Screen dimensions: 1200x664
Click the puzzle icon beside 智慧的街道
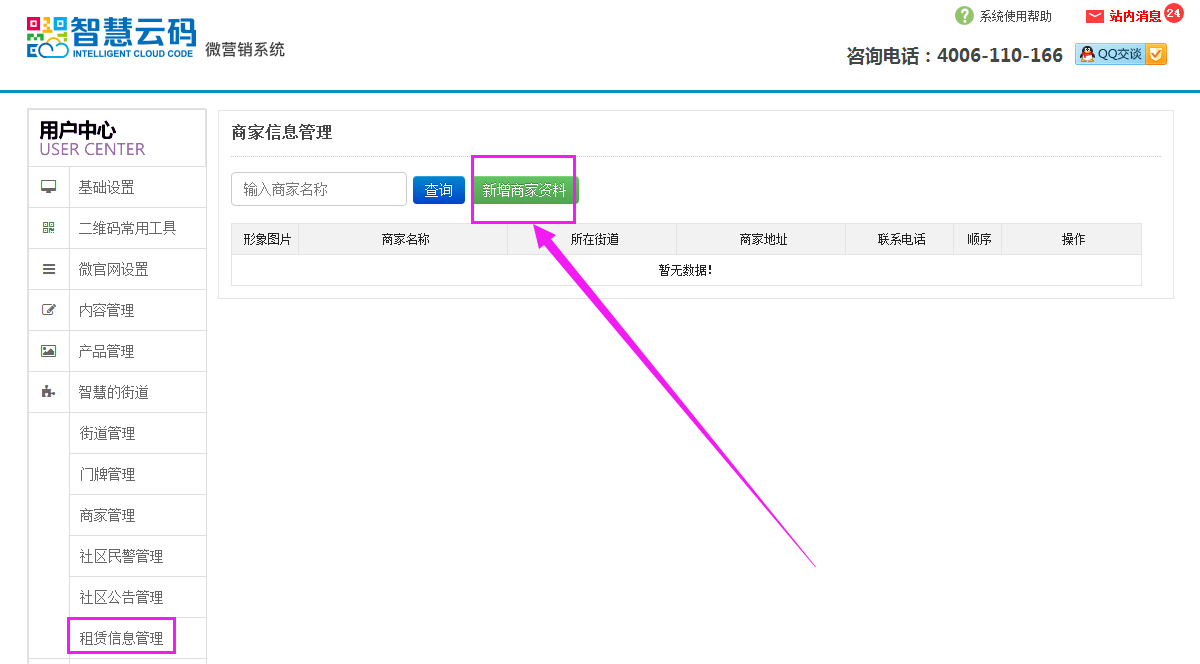[48, 392]
